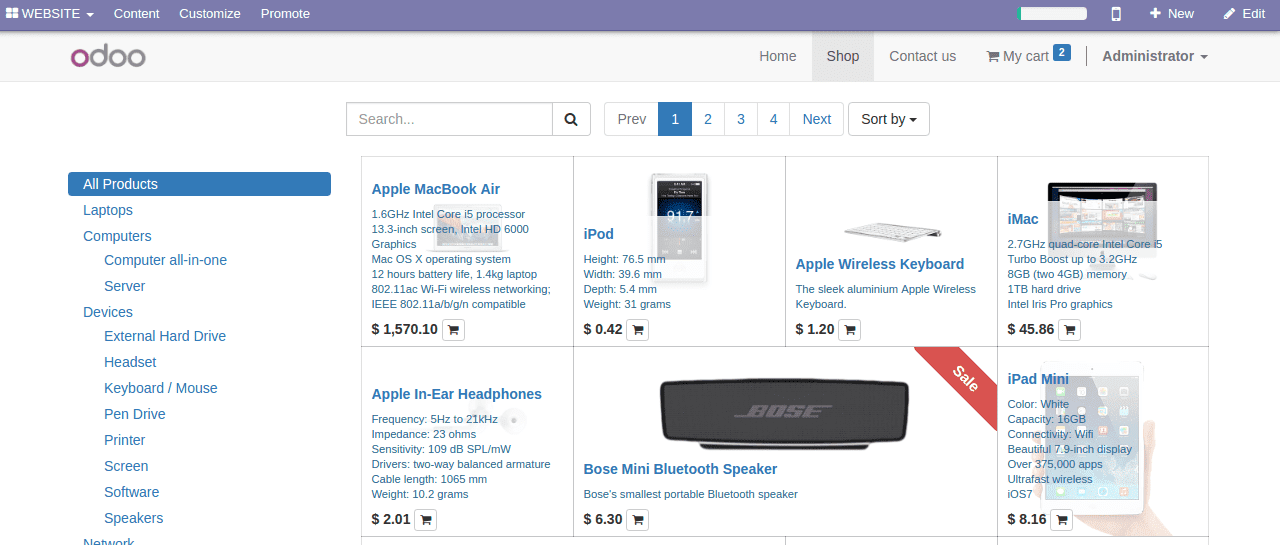
Task: Click the iPod product image
Action: pos(679,228)
